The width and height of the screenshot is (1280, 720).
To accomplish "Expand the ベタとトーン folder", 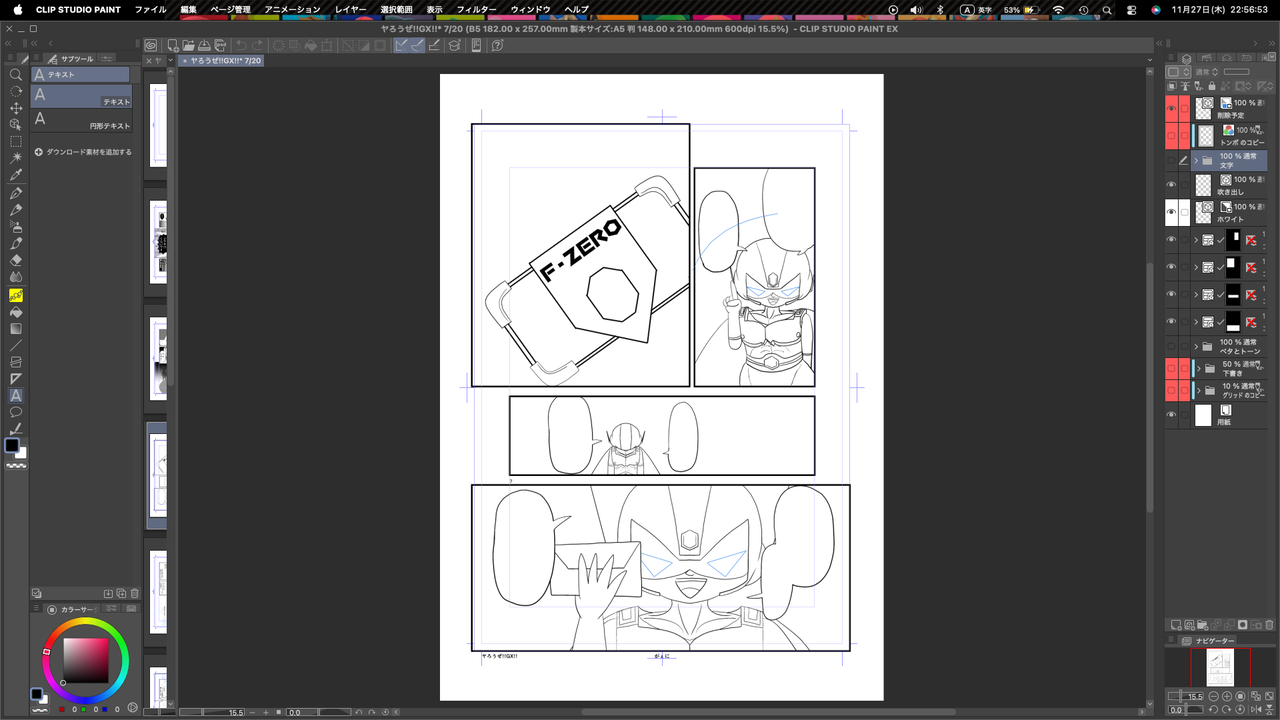I will [1196, 346].
